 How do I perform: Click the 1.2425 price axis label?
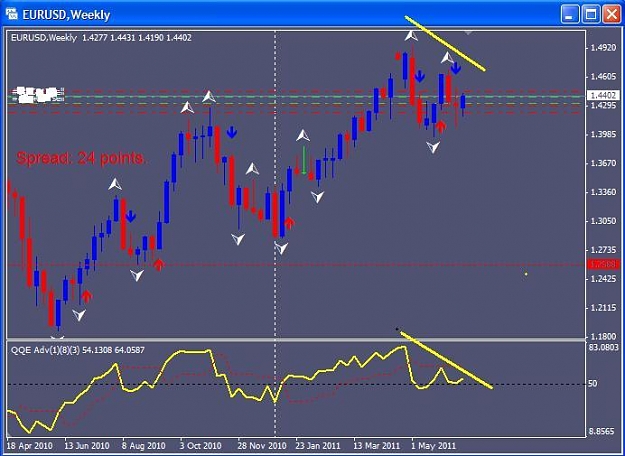(x=602, y=279)
